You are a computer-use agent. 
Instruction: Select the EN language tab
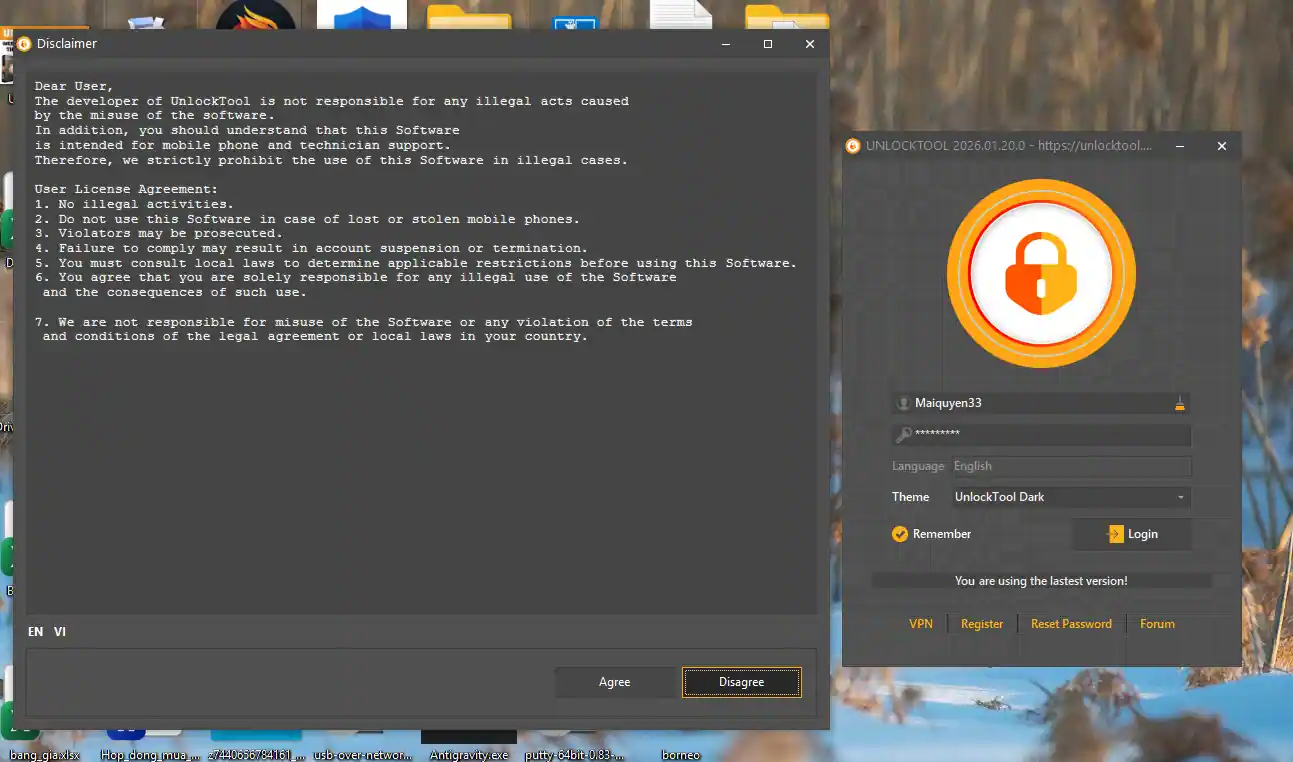pos(35,631)
